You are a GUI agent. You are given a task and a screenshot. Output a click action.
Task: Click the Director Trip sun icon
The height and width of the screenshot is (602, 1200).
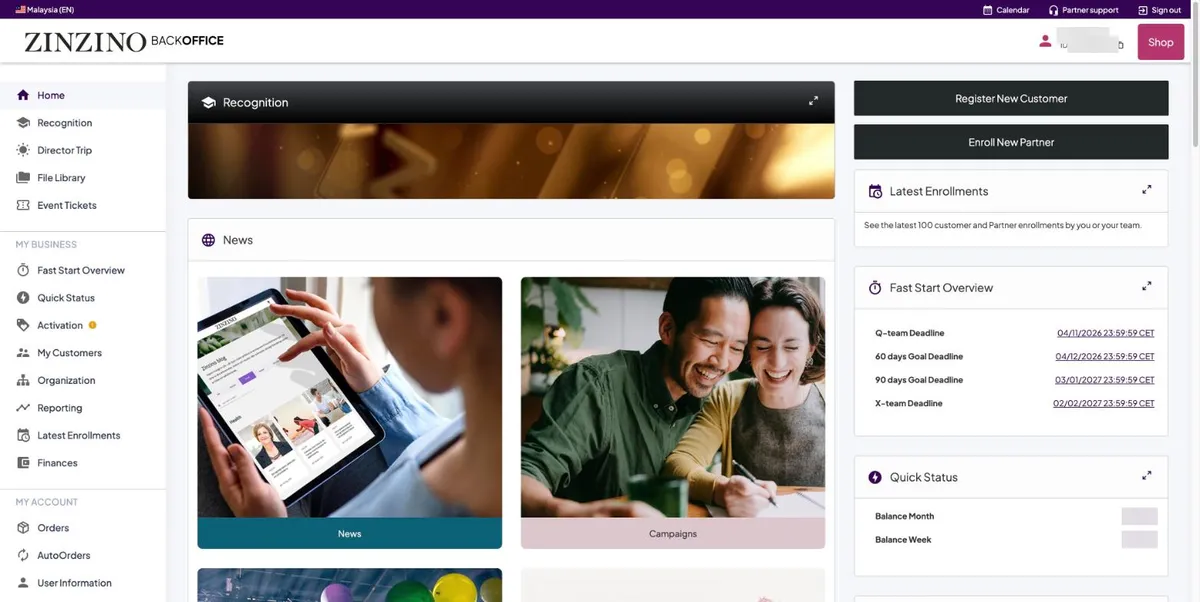(x=23, y=150)
